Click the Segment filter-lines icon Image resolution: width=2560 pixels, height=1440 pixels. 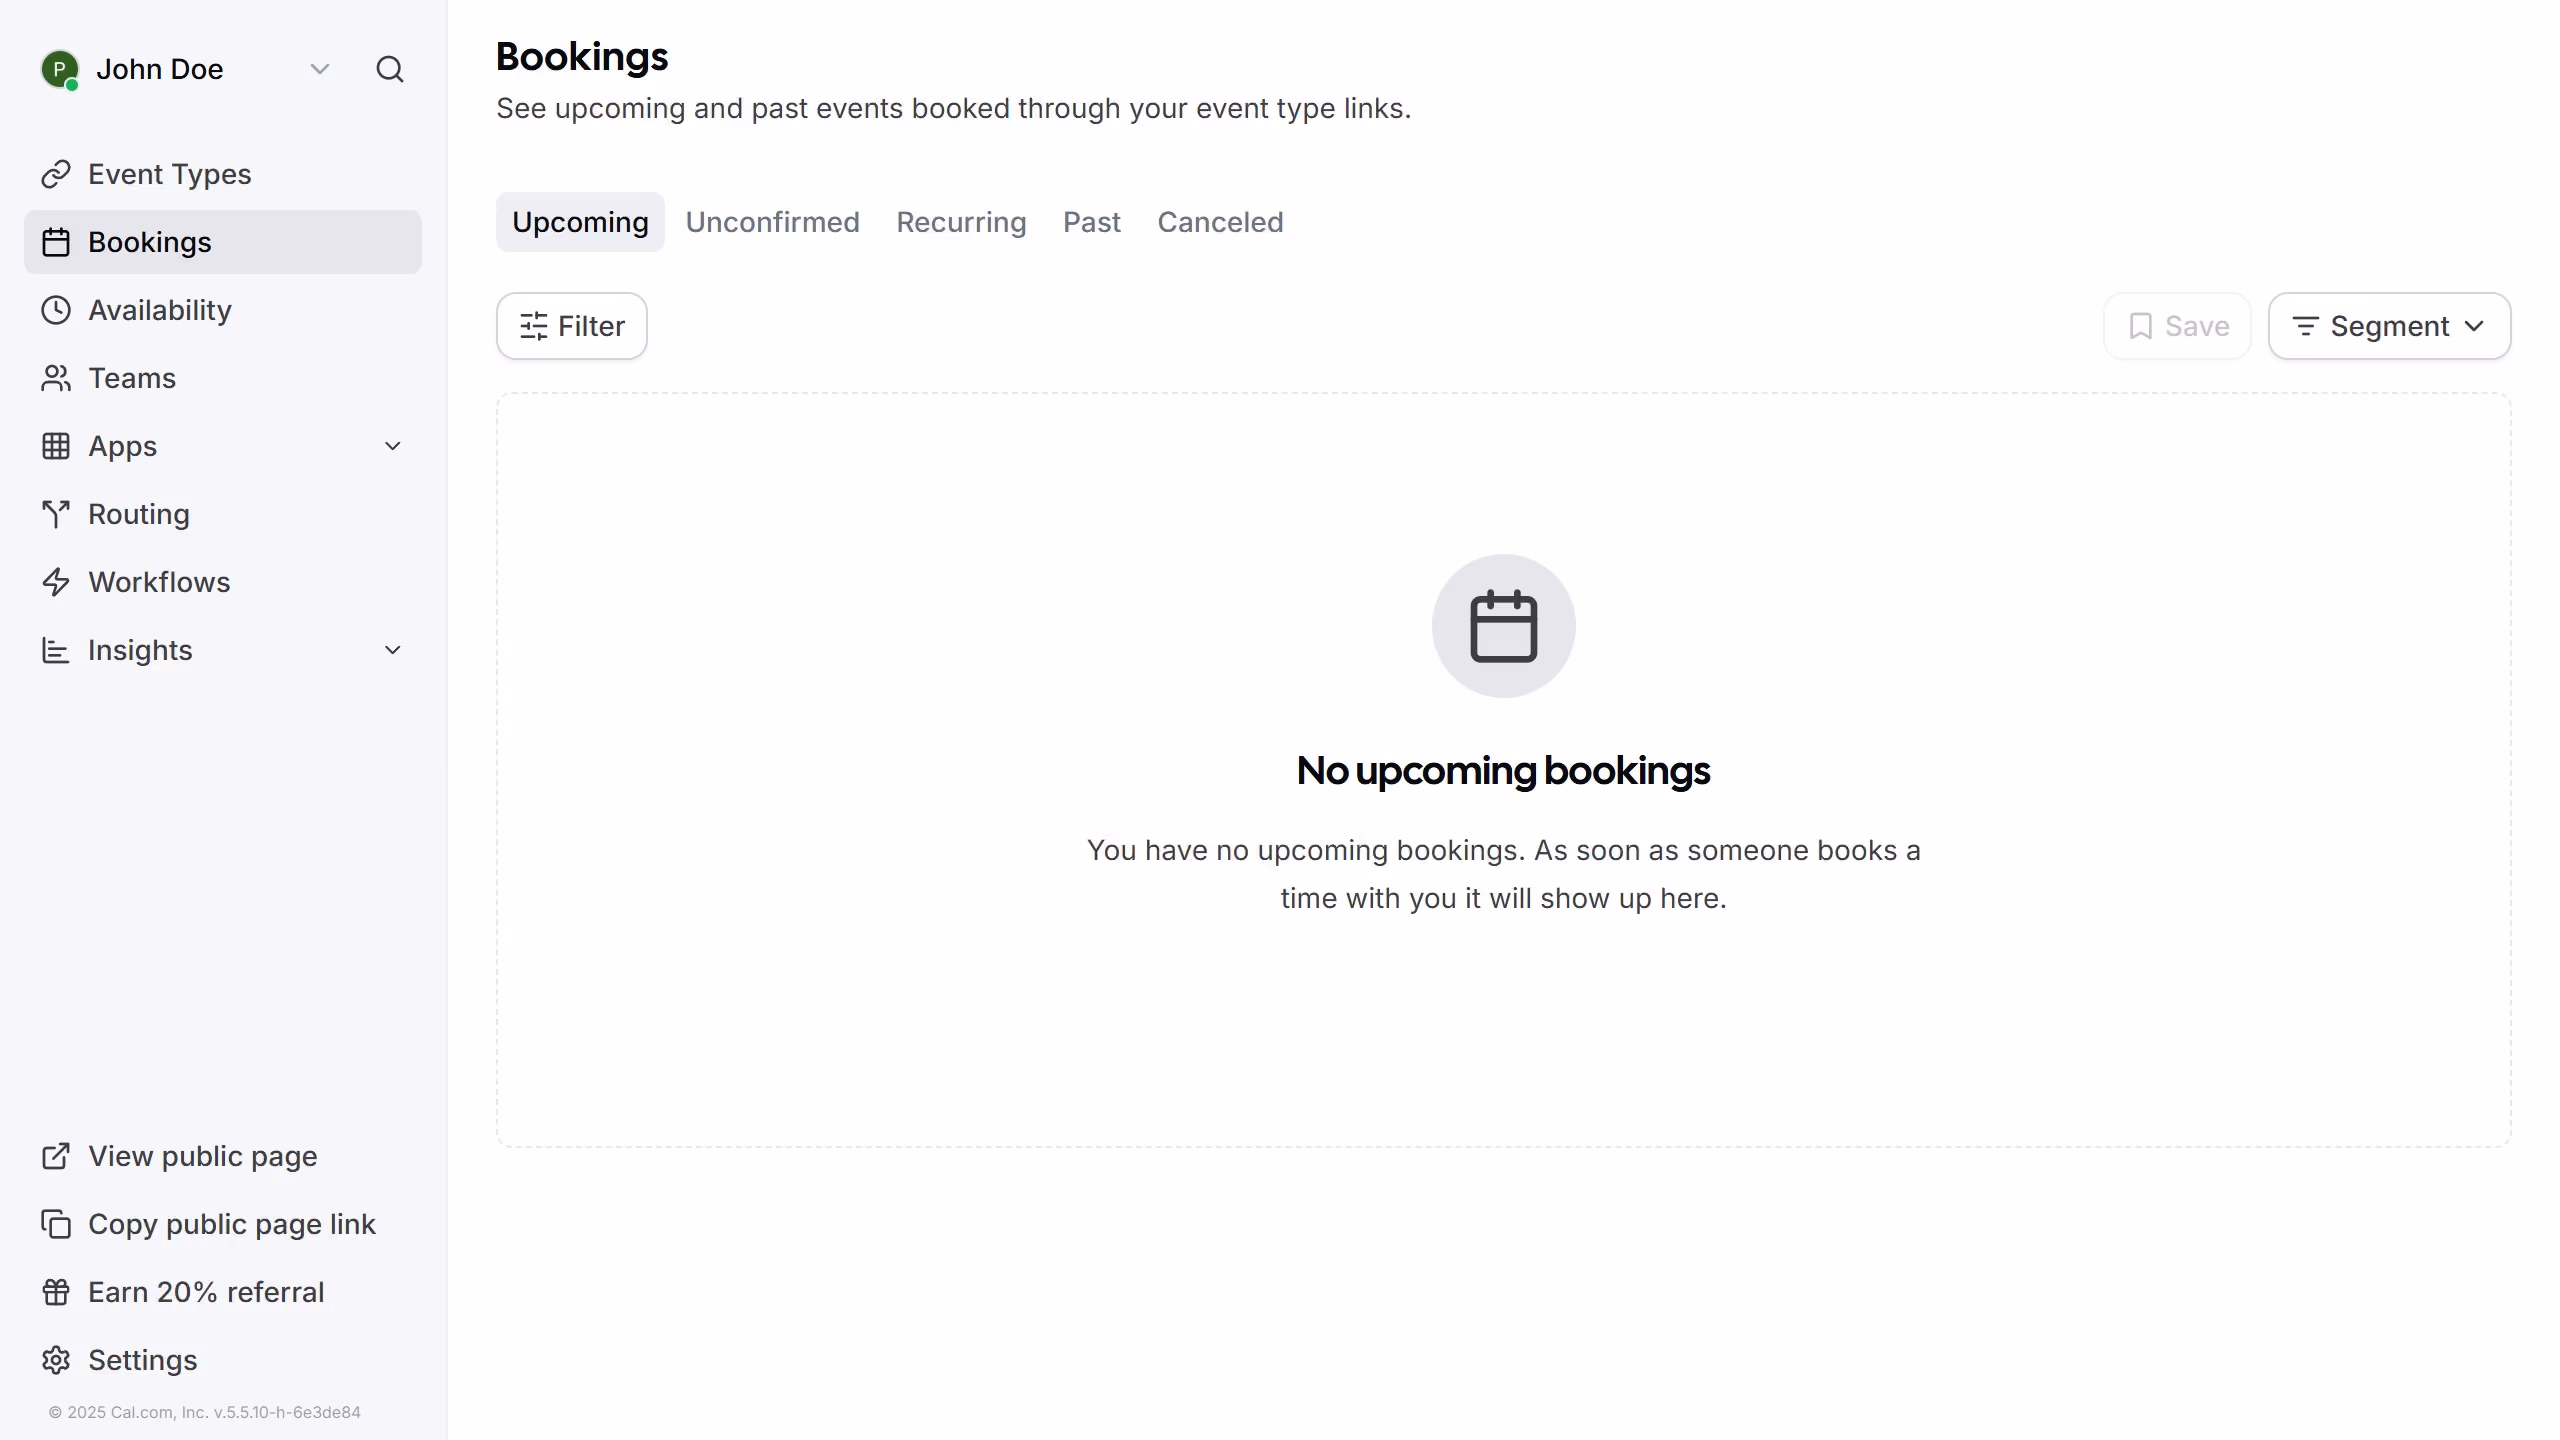pyautogui.click(x=2305, y=326)
